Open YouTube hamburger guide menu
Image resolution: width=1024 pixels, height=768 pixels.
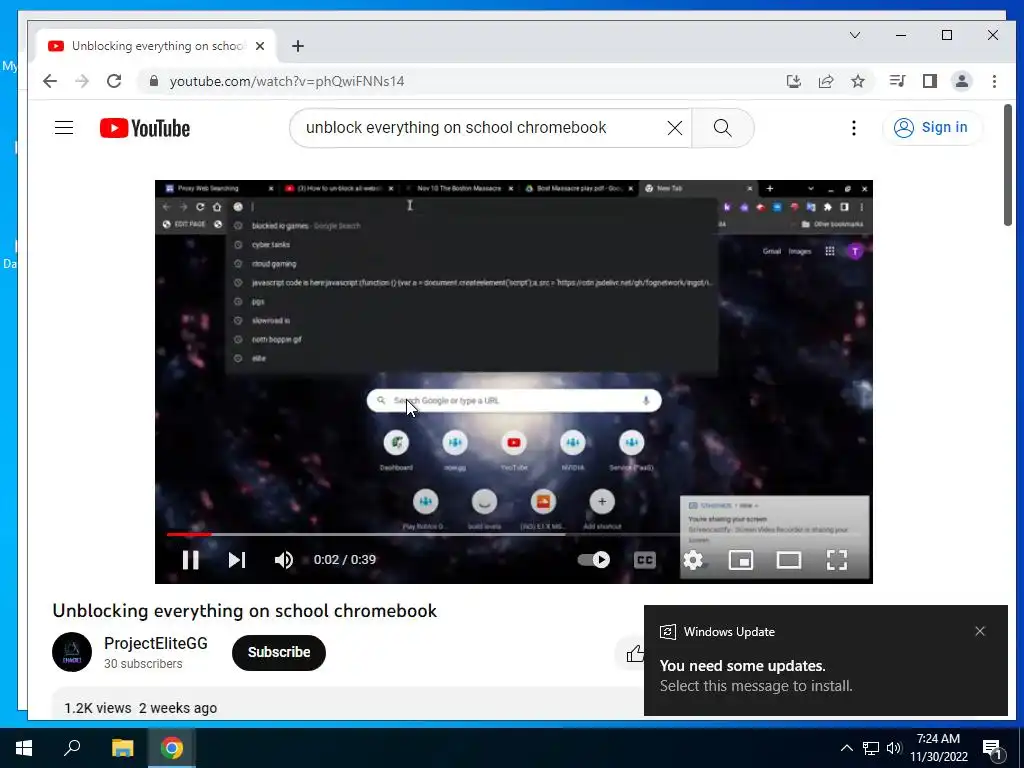pos(64,127)
